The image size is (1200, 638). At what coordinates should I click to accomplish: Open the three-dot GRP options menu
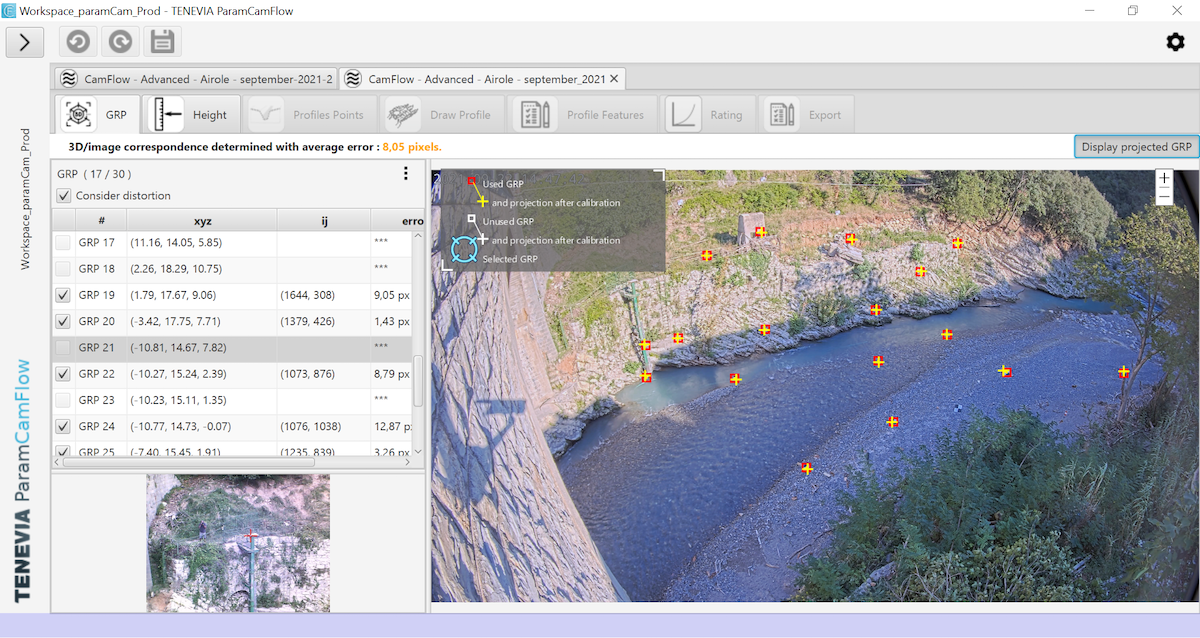click(406, 174)
